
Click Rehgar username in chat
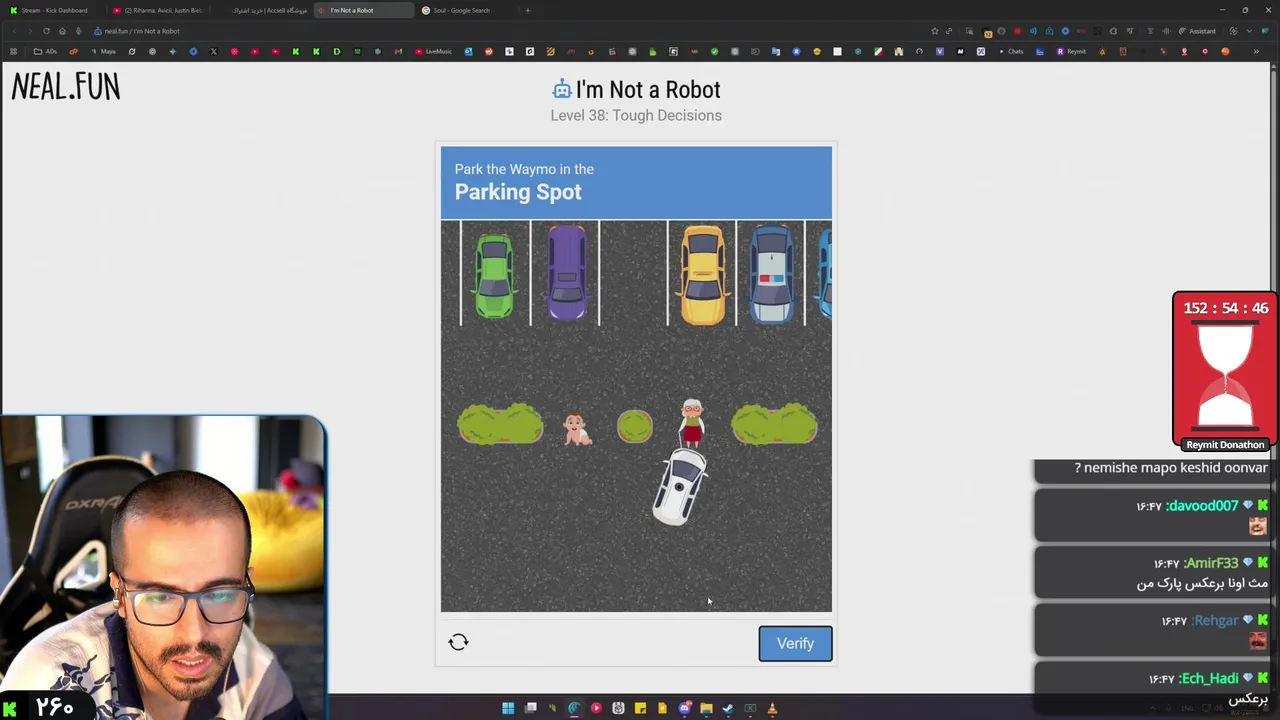click(1215, 621)
